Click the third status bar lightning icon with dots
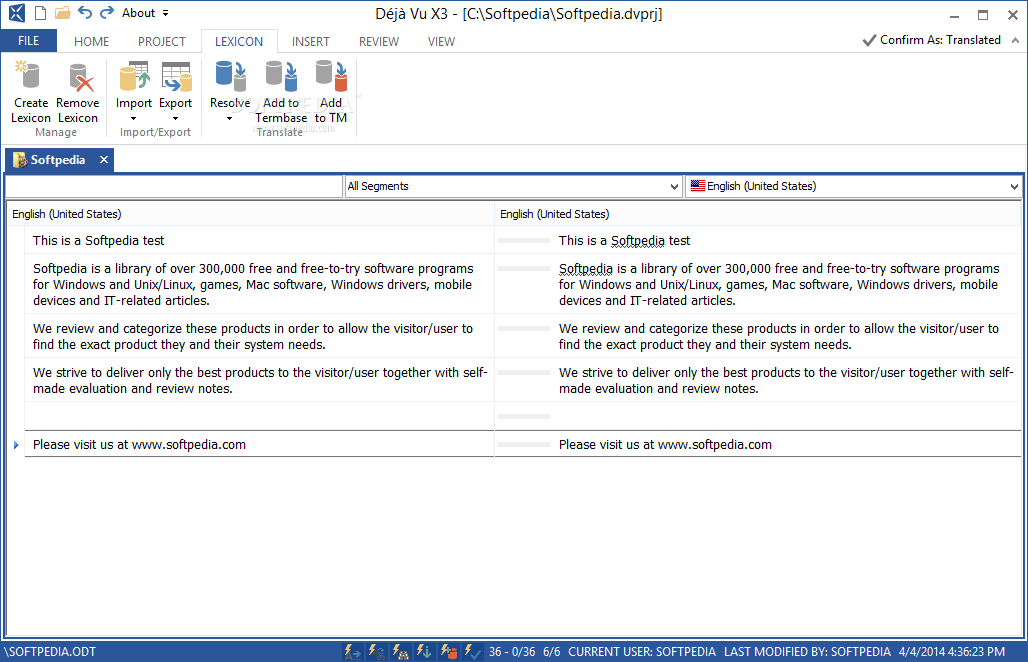 (400, 652)
